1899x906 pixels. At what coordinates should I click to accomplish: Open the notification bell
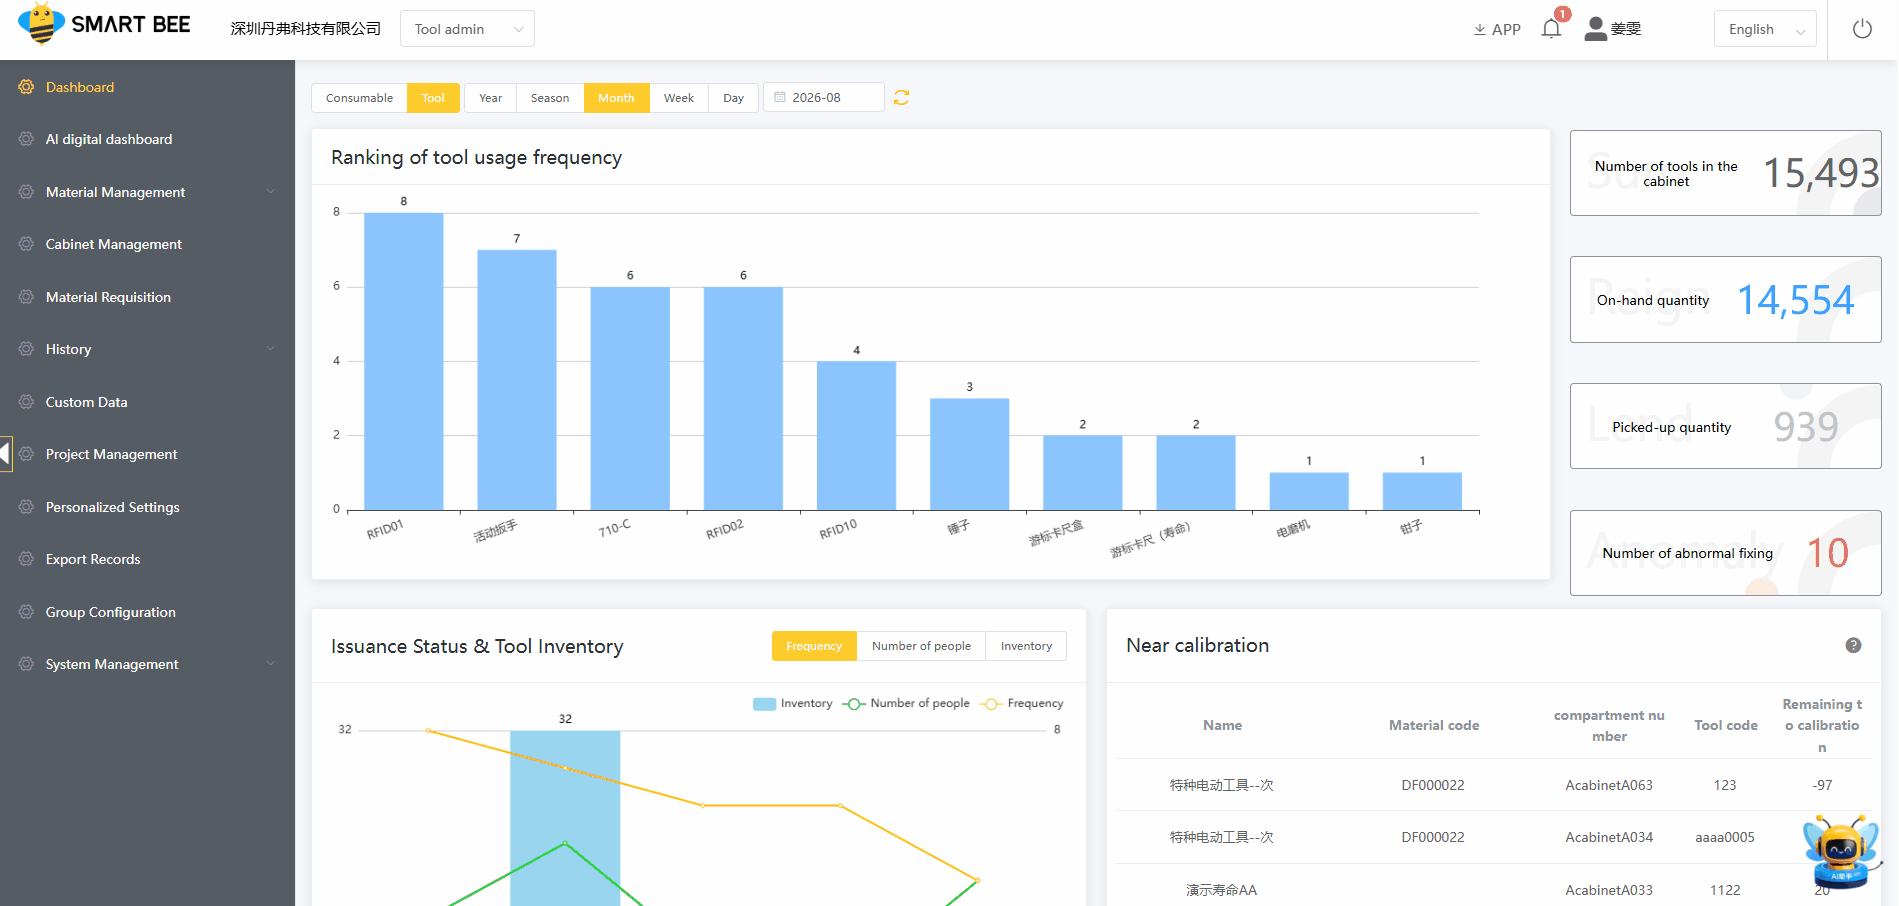tap(1551, 28)
